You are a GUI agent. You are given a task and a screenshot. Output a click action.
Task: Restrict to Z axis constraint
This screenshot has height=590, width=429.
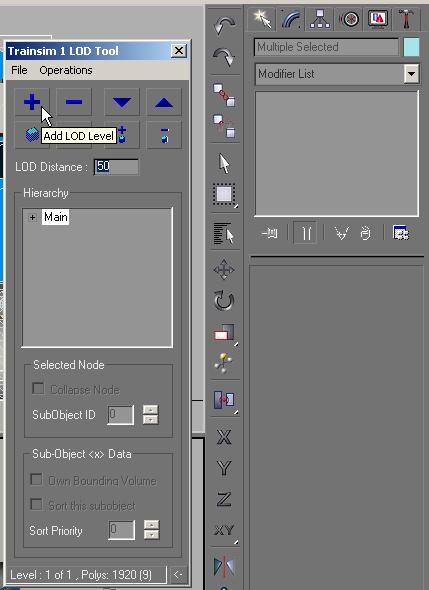tap(224, 499)
